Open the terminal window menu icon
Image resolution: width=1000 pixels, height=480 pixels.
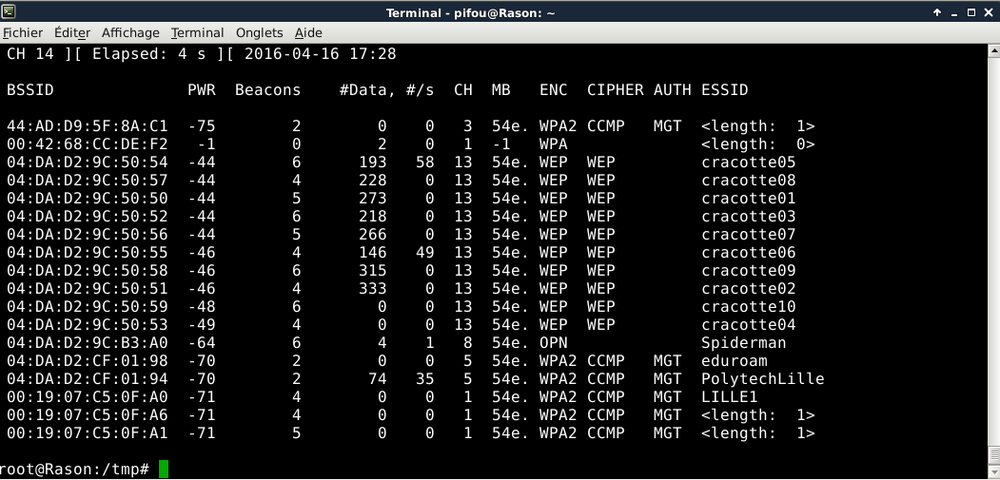coord(11,12)
